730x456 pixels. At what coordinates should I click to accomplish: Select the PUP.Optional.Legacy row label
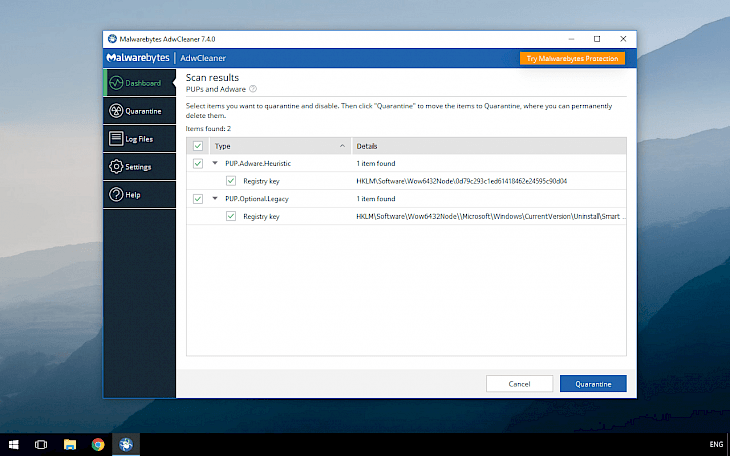coord(257,199)
